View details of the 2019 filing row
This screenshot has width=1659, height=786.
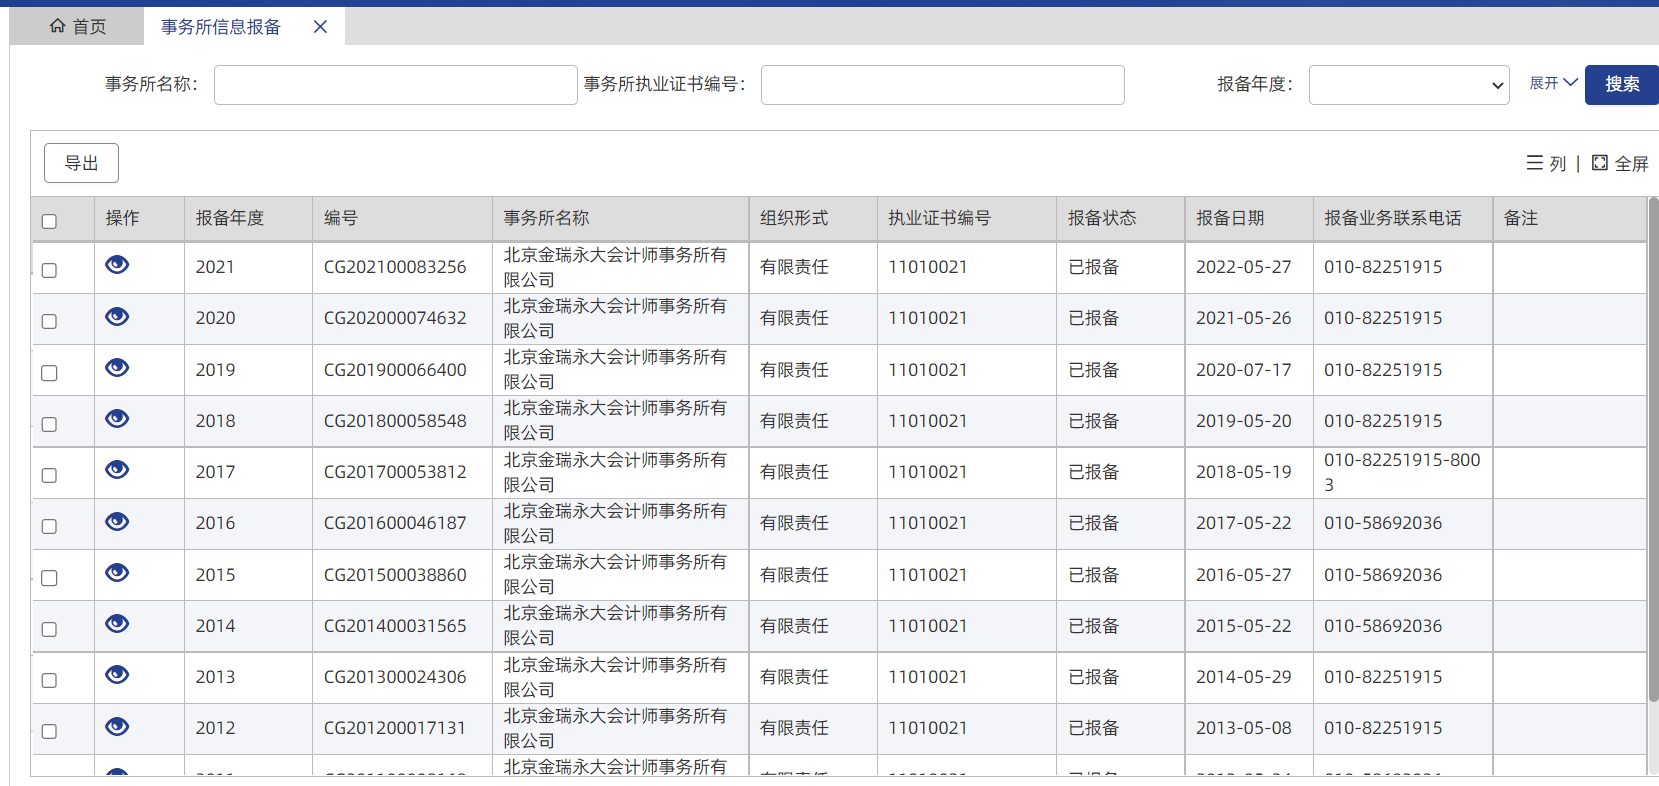point(117,368)
